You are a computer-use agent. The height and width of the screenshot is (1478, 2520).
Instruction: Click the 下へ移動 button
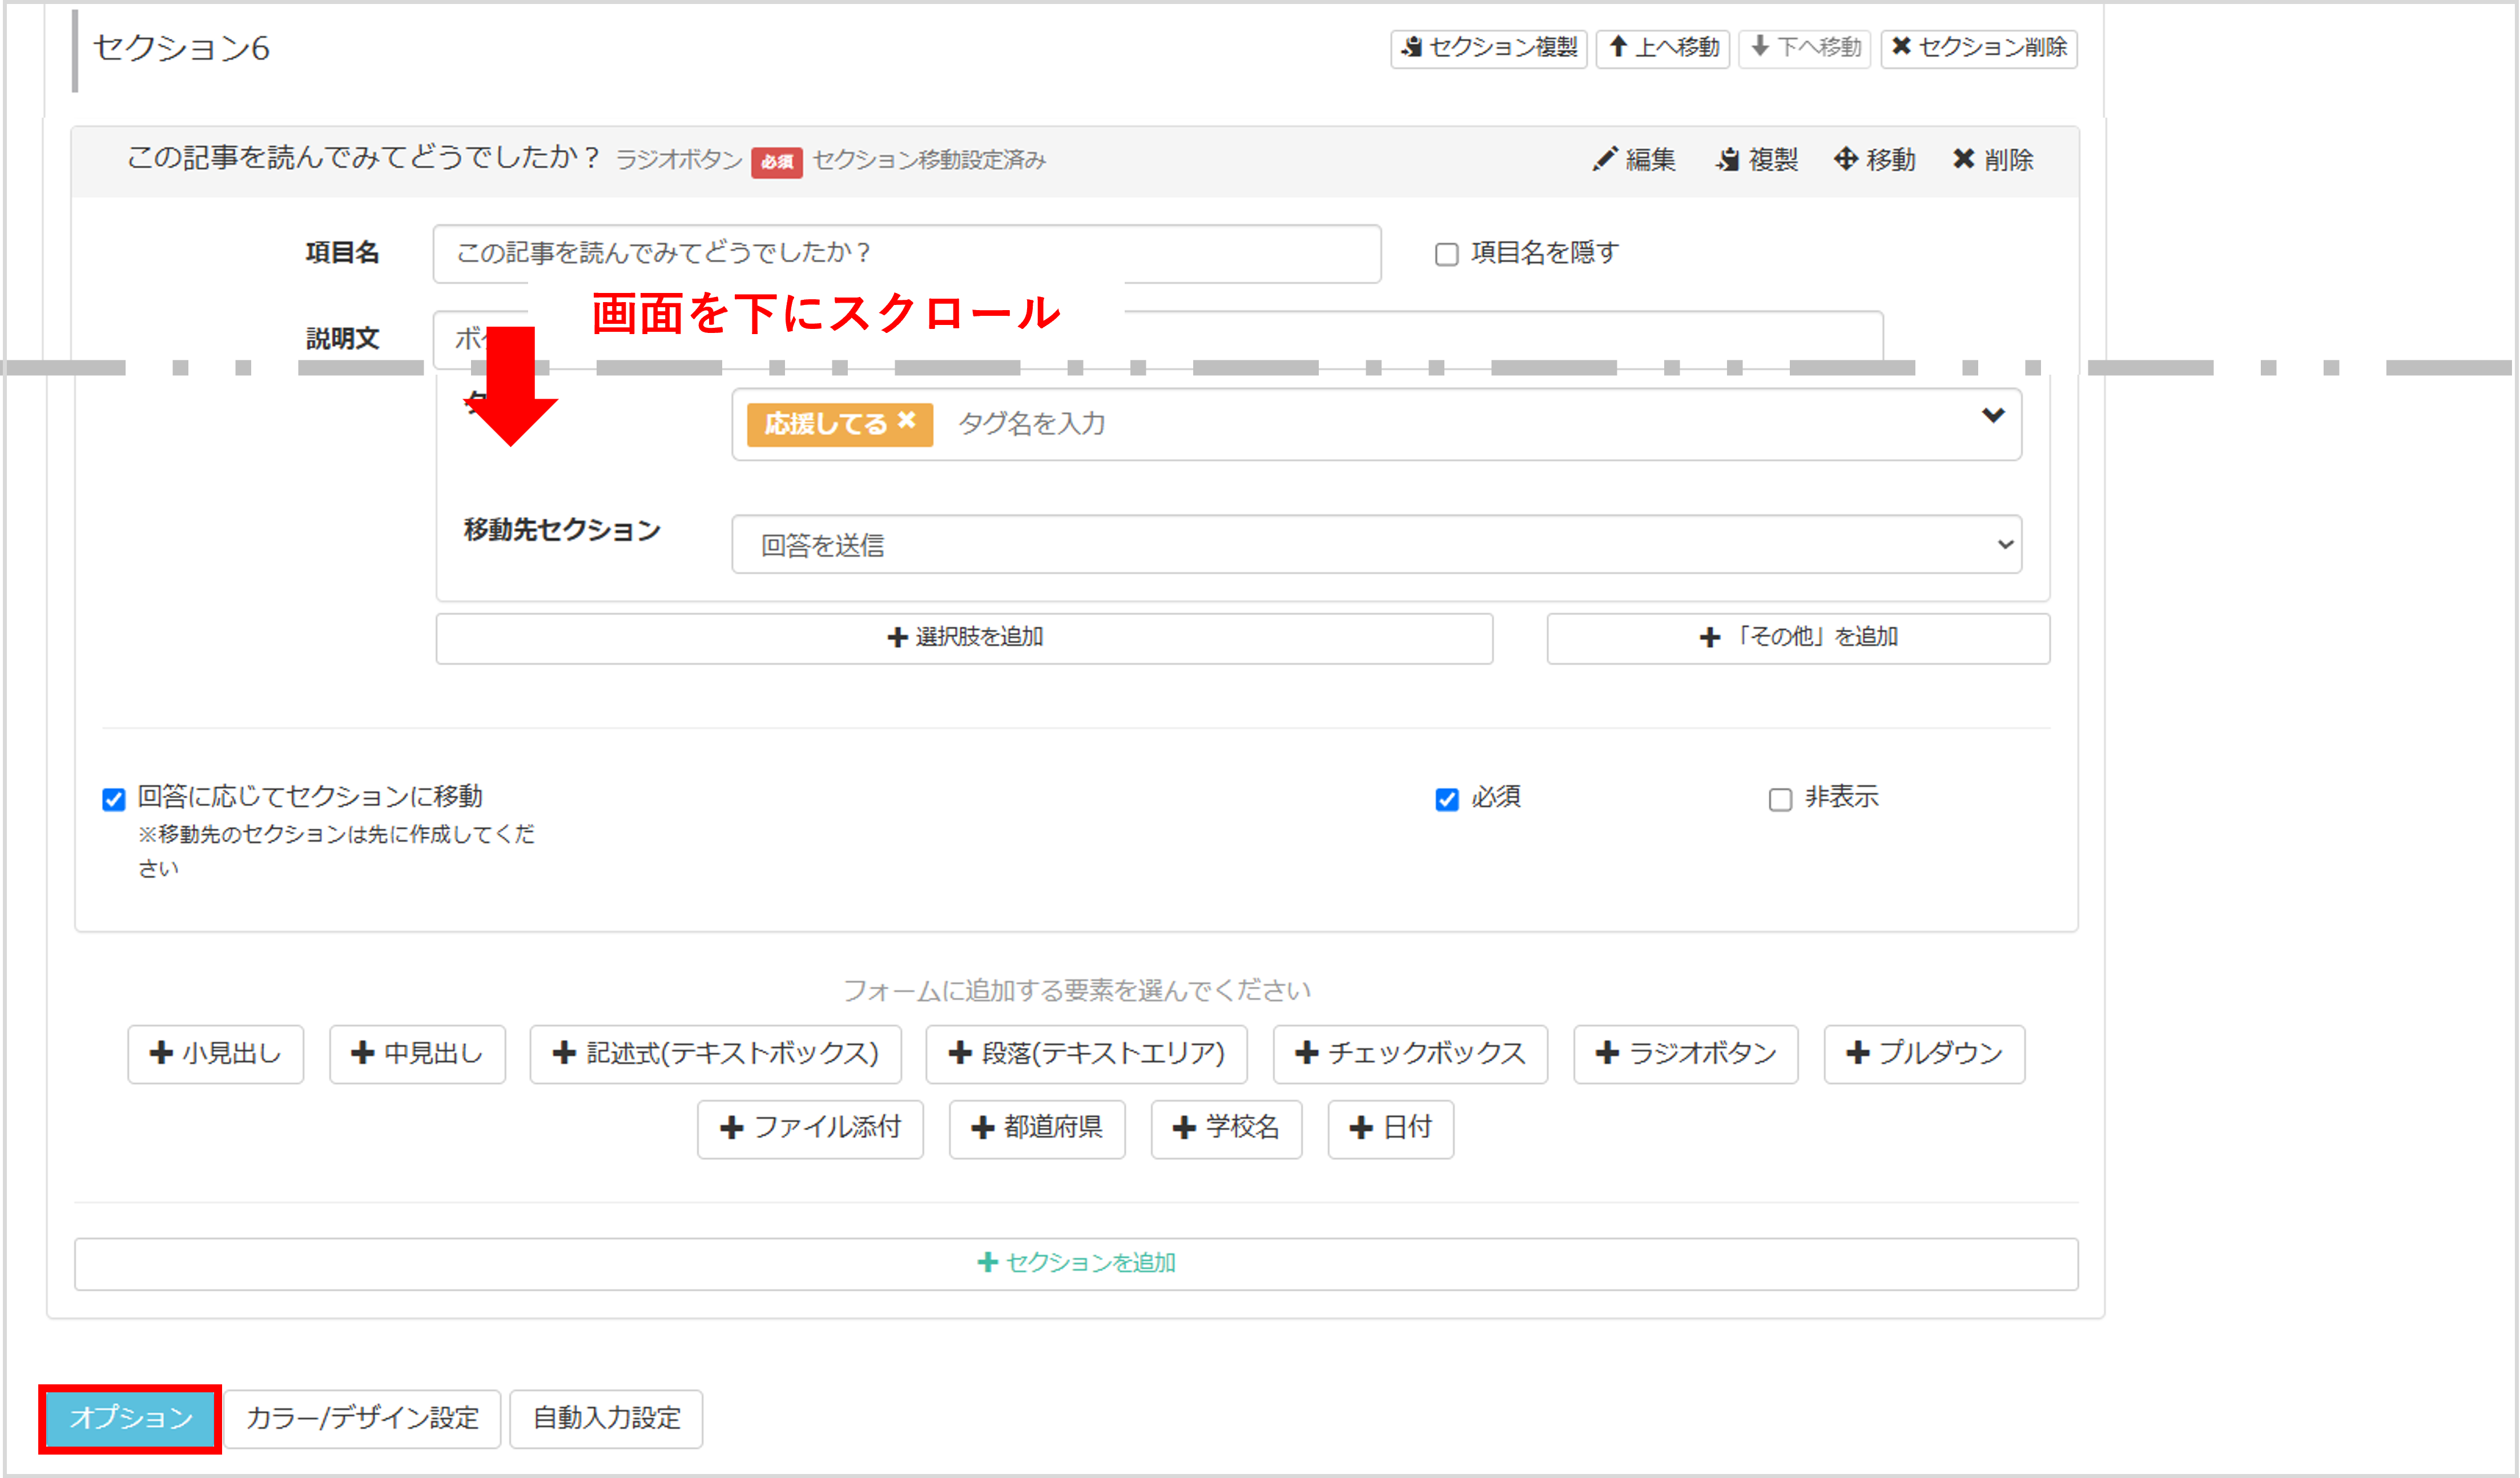(x=1805, y=48)
